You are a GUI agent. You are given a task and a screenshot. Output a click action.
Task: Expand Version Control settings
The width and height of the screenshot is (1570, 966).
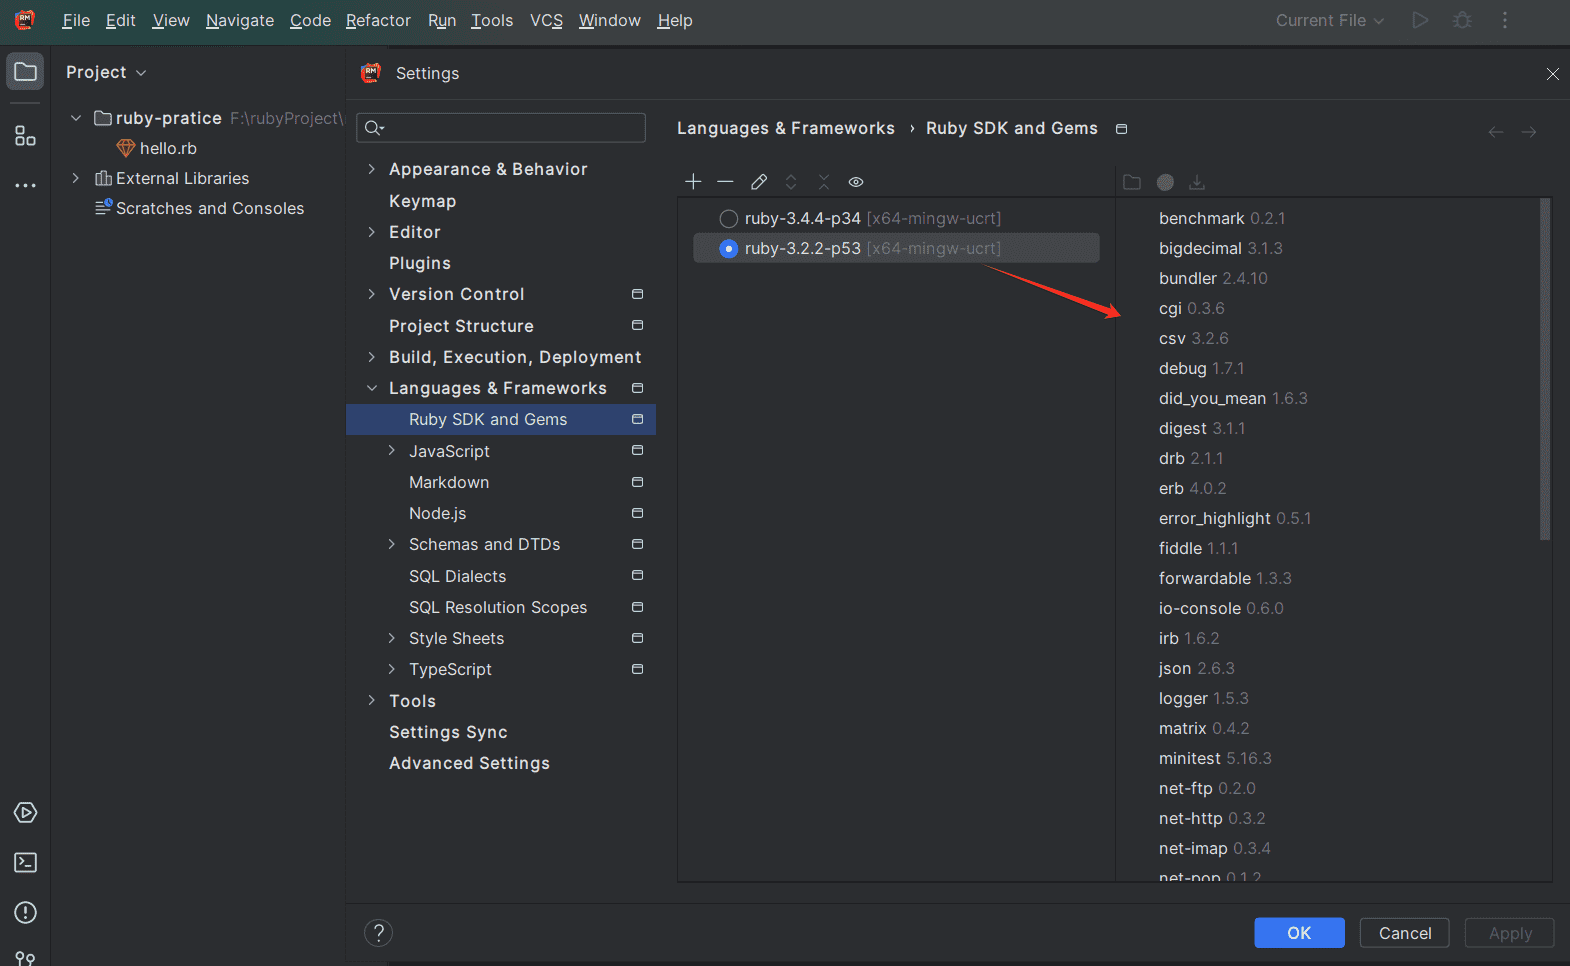[x=371, y=294]
